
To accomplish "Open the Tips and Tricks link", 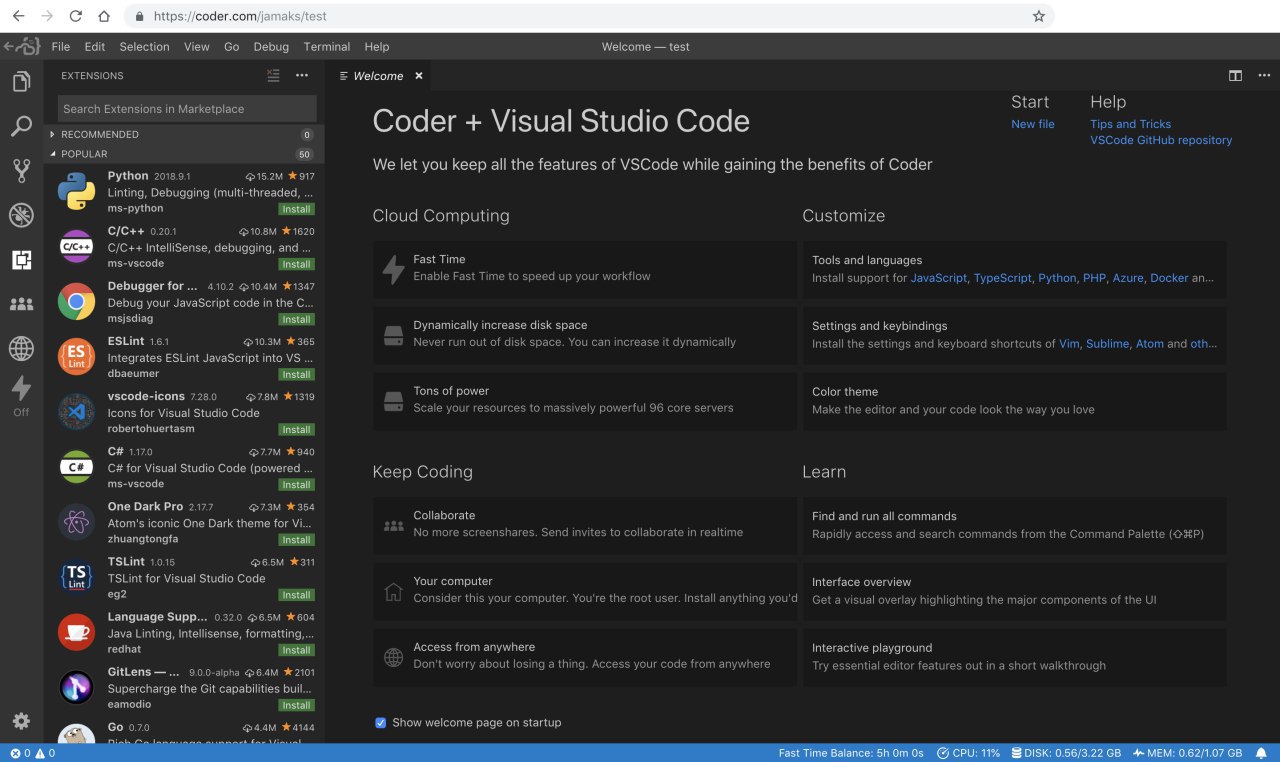I will point(1130,124).
